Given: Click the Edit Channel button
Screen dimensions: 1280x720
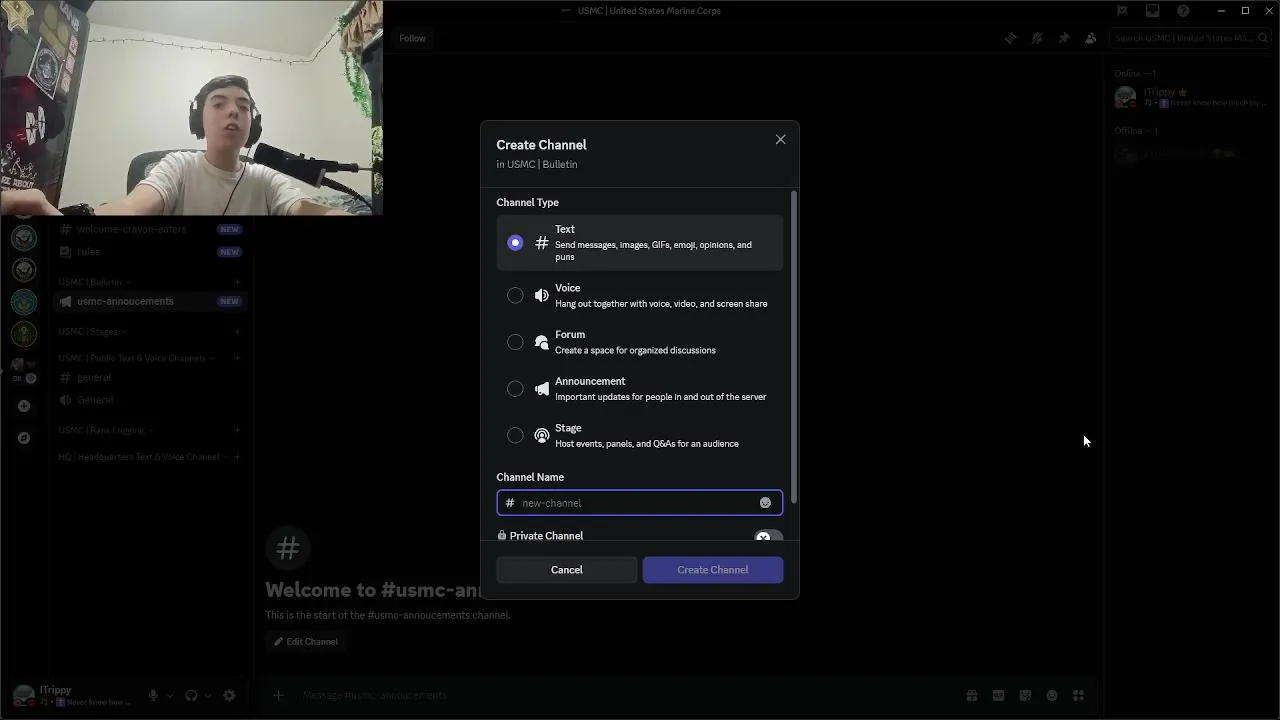Looking at the screenshot, I should pyautogui.click(x=306, y=642).
